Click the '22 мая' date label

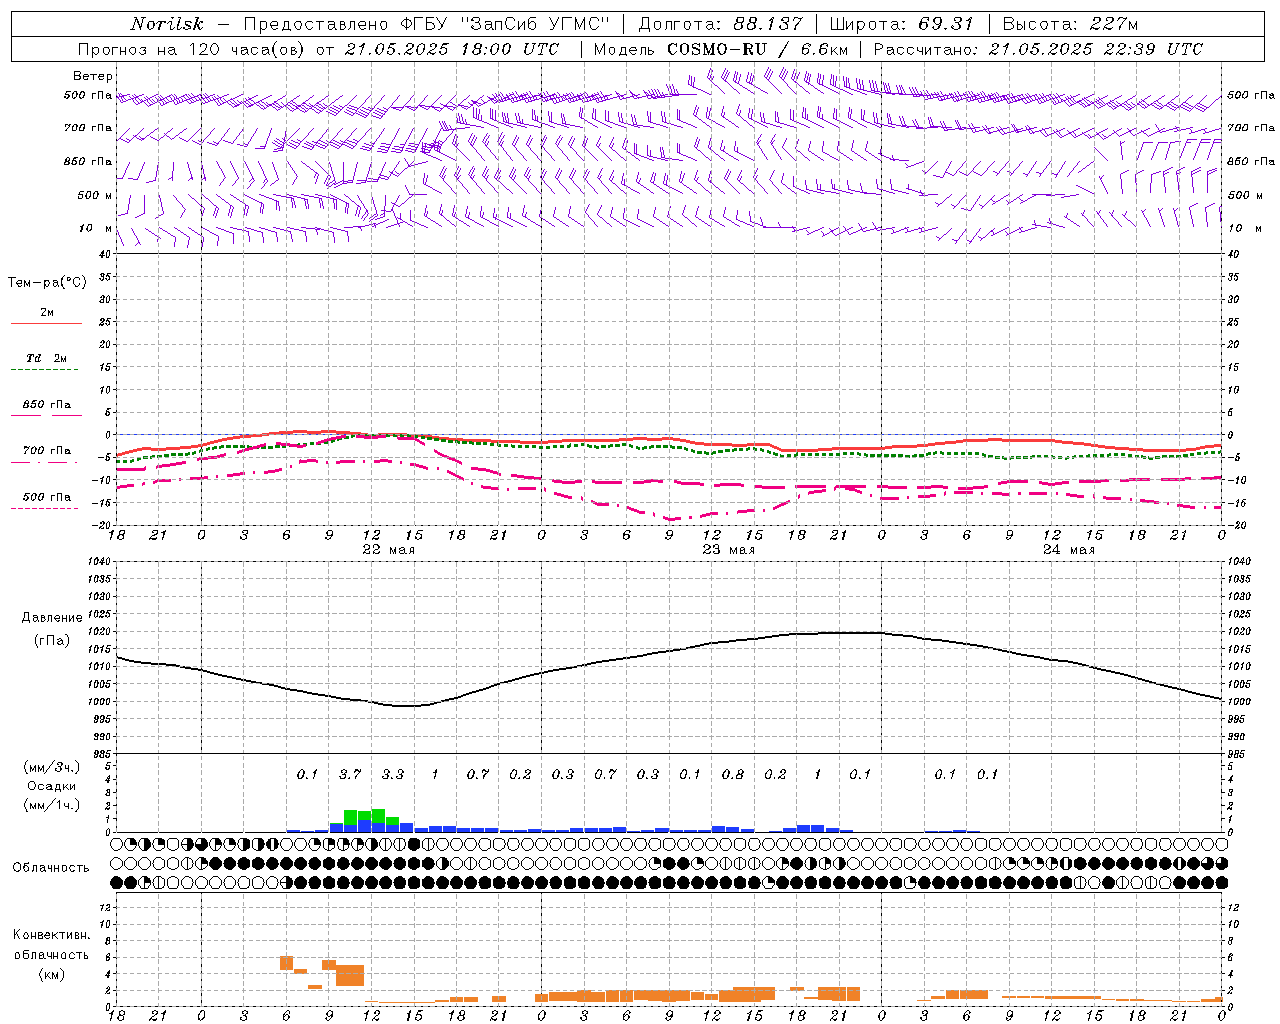point(388,550)
